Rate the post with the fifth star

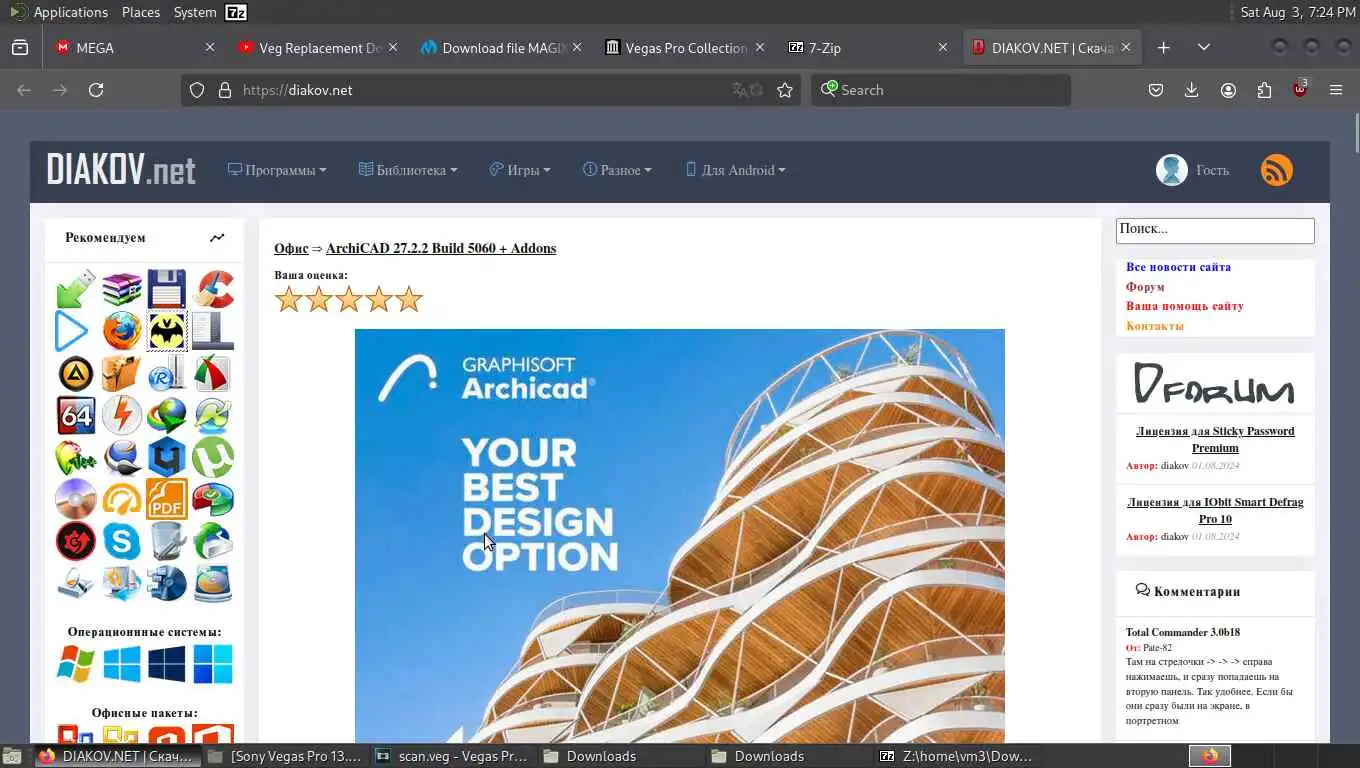(x=409, y=299)
